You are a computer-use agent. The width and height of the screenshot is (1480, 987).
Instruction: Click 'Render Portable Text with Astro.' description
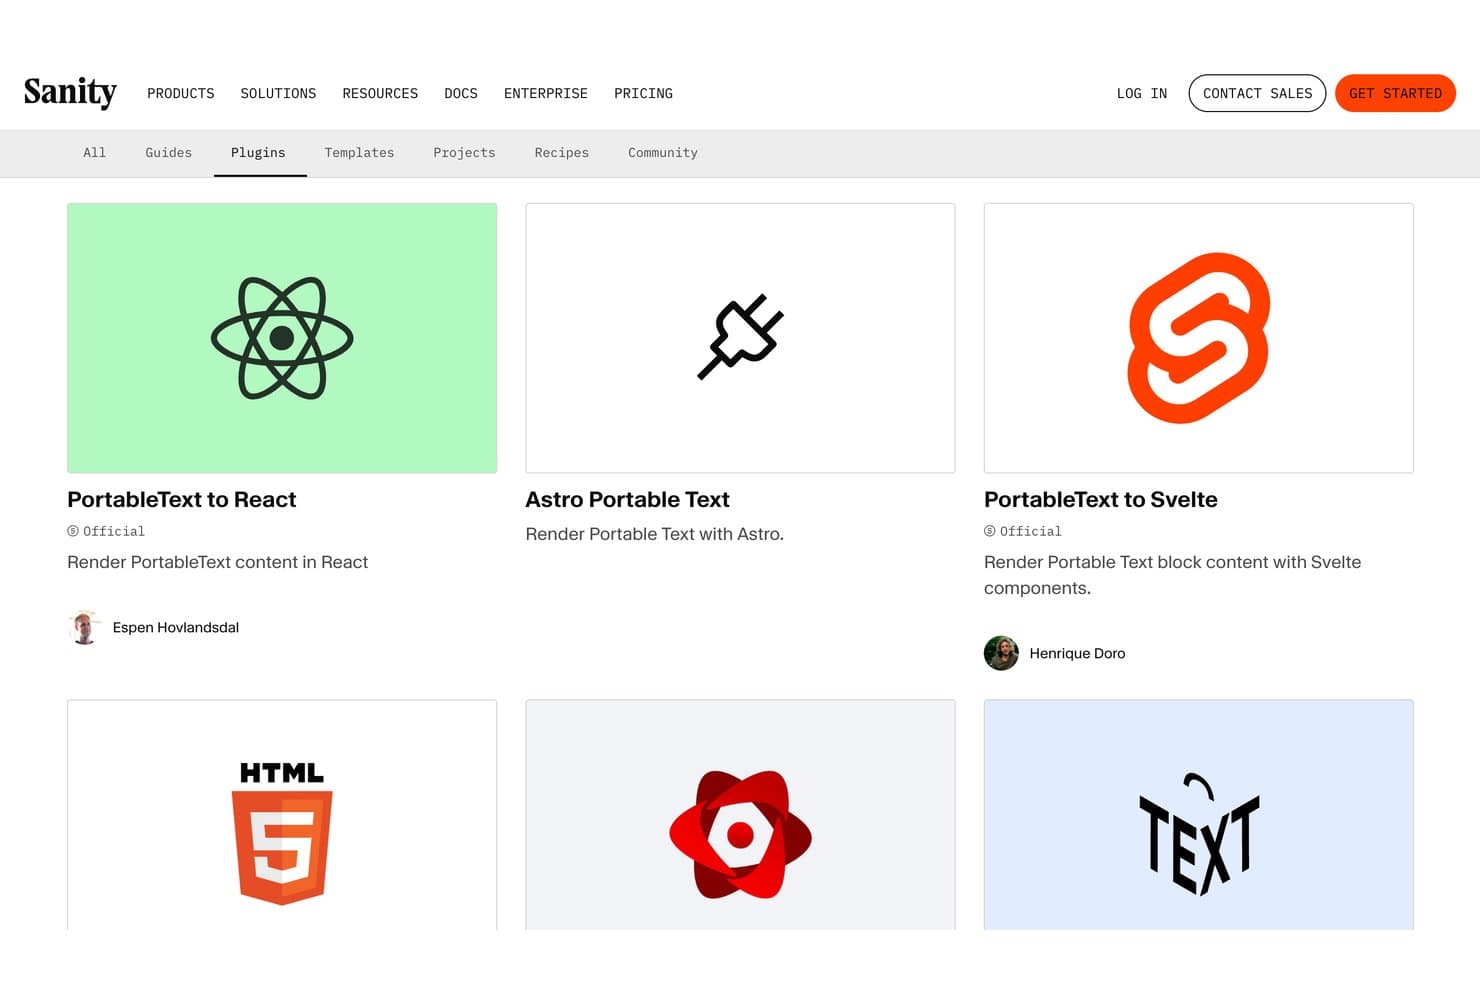point(654,534)
